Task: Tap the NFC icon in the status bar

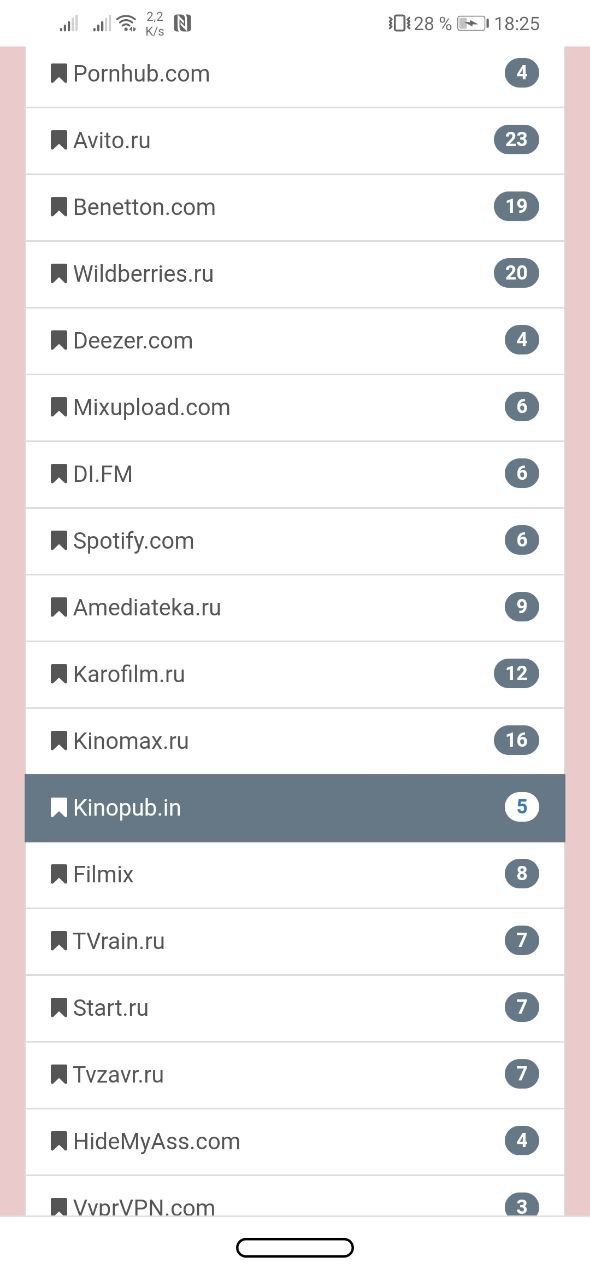Action: (x=182, y=23)
